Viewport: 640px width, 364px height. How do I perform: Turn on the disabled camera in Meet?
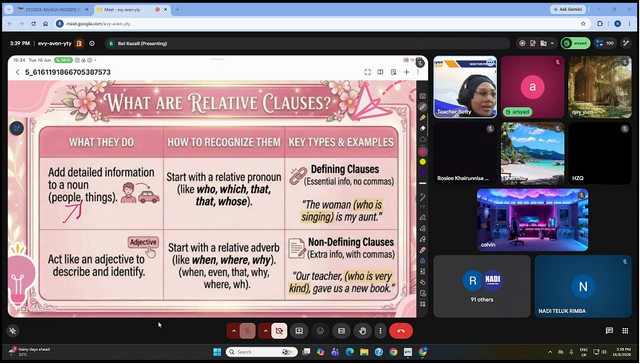(279, 331)
